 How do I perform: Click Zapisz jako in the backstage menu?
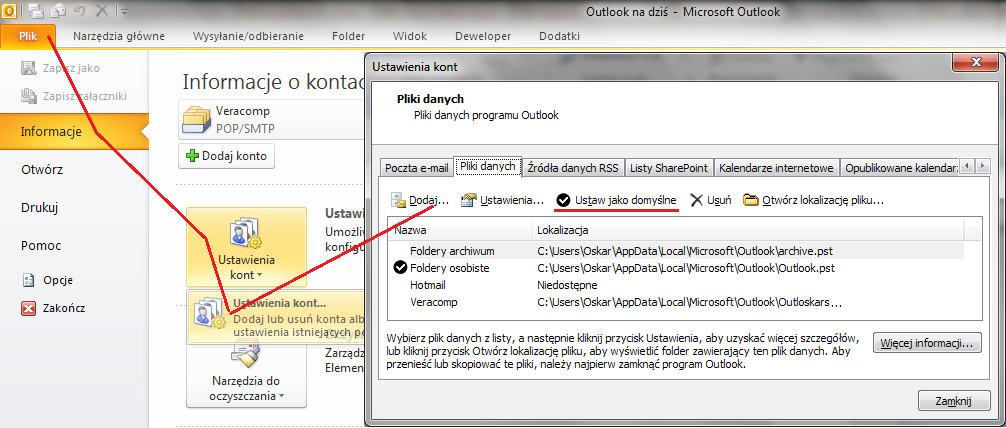click(62, 68)
